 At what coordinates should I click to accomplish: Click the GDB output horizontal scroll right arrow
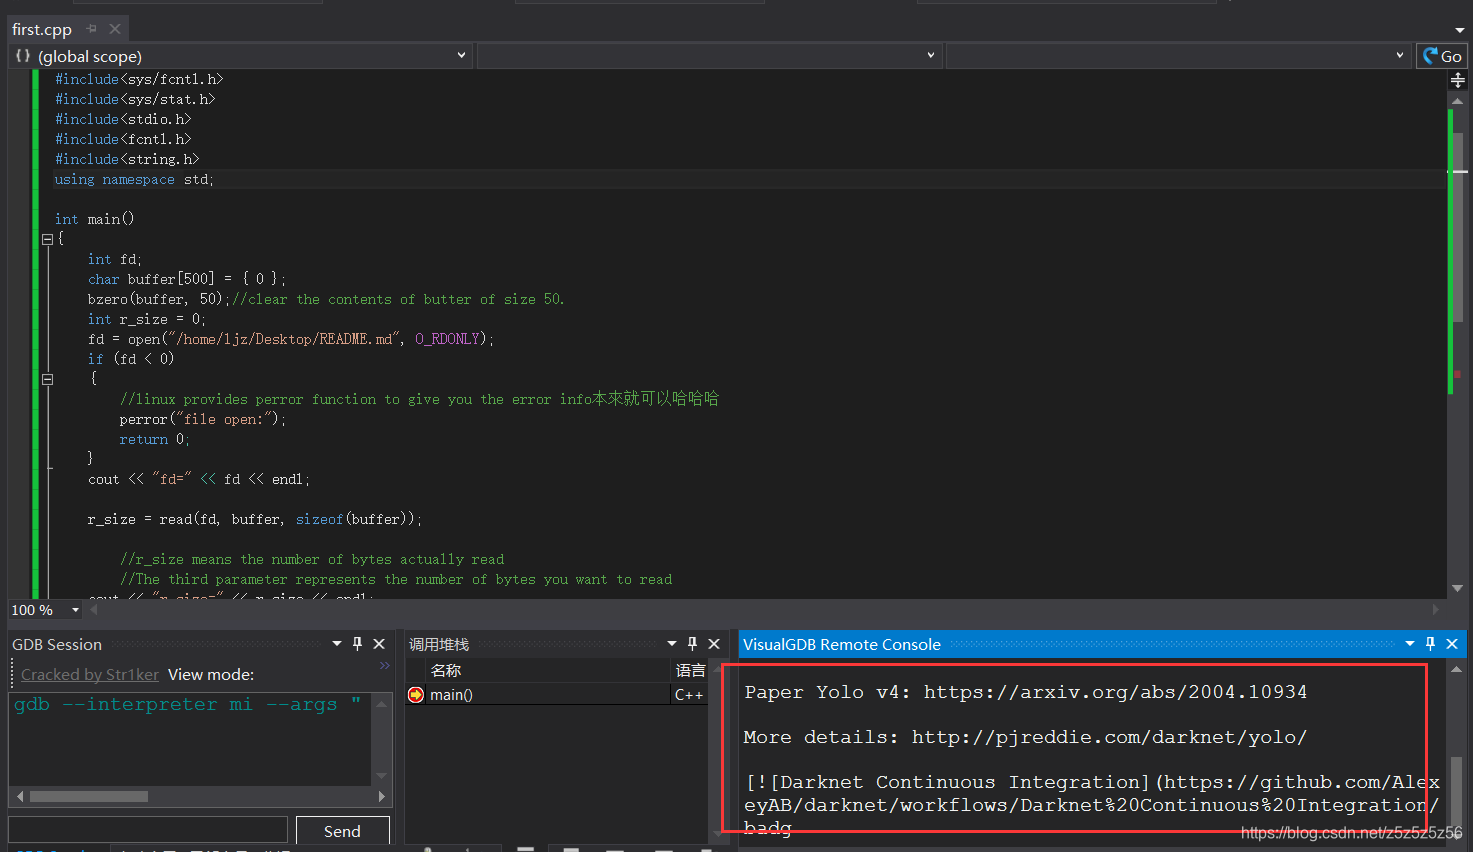coord(381,797)
